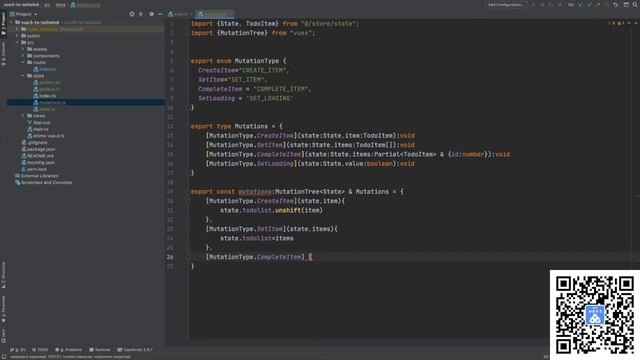The width and height of the screenshot is (640, 360).
Task: Open the TypeScript 3.9.7 tool tab
Action: tap(135, 350)
